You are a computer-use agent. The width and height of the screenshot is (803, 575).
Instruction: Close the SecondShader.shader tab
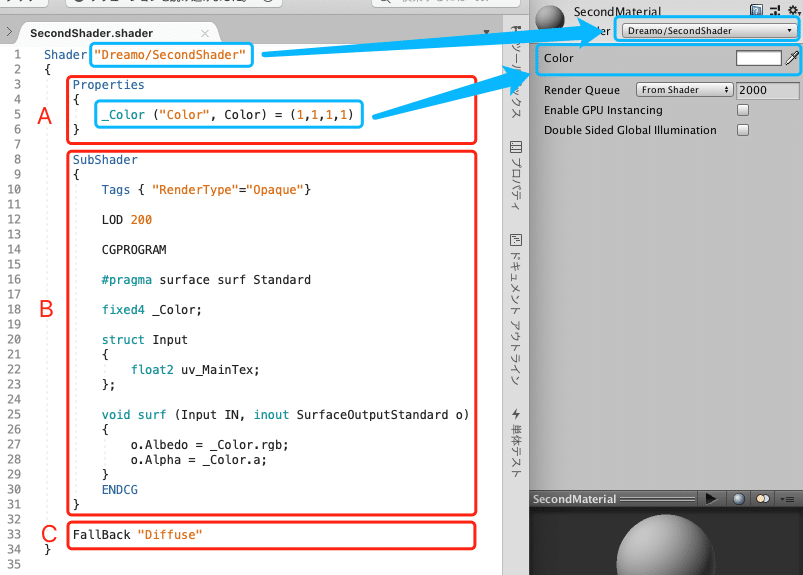pos(205,33)
